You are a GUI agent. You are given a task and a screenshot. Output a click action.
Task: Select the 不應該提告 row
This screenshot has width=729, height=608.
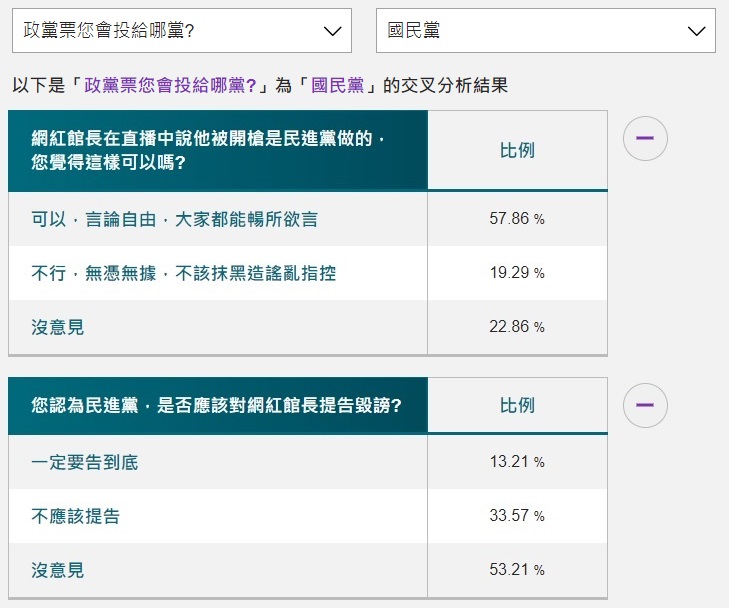308,516
